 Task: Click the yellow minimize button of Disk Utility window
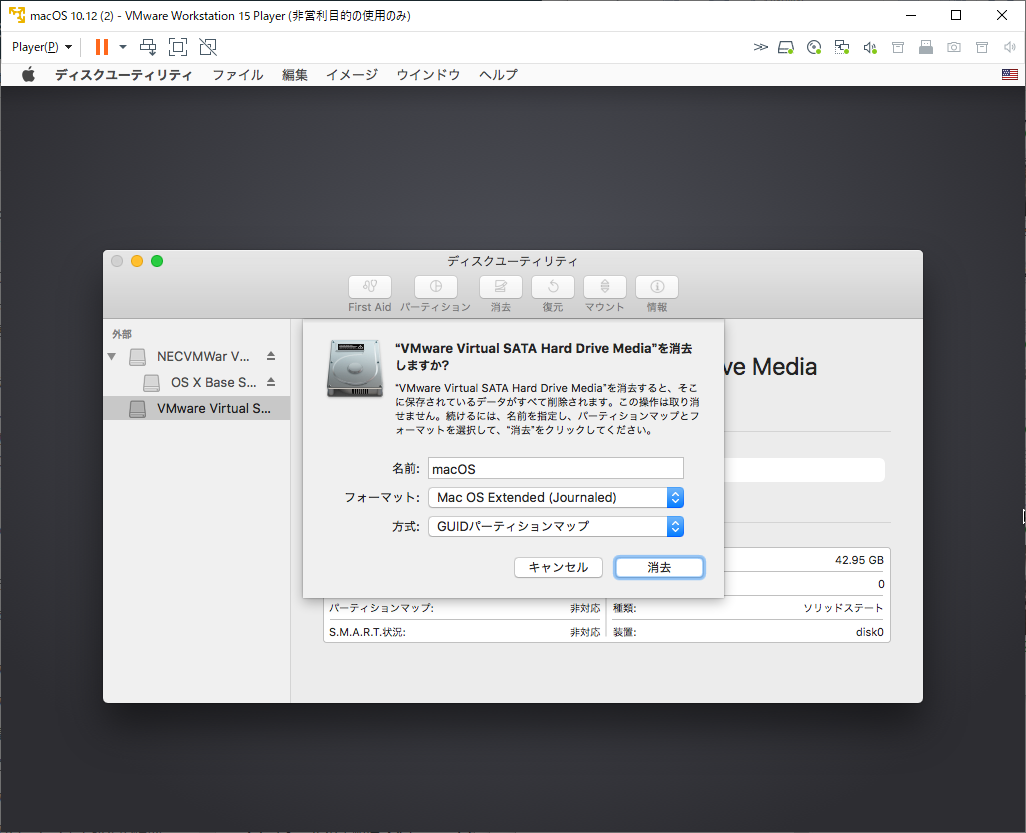coord(137,261)
